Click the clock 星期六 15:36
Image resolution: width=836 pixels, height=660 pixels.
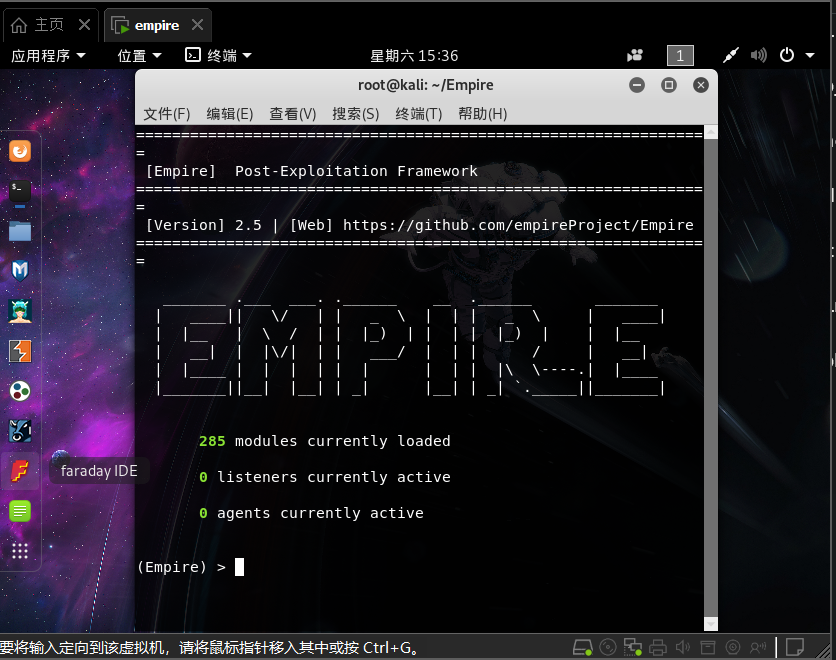[414, 55]
